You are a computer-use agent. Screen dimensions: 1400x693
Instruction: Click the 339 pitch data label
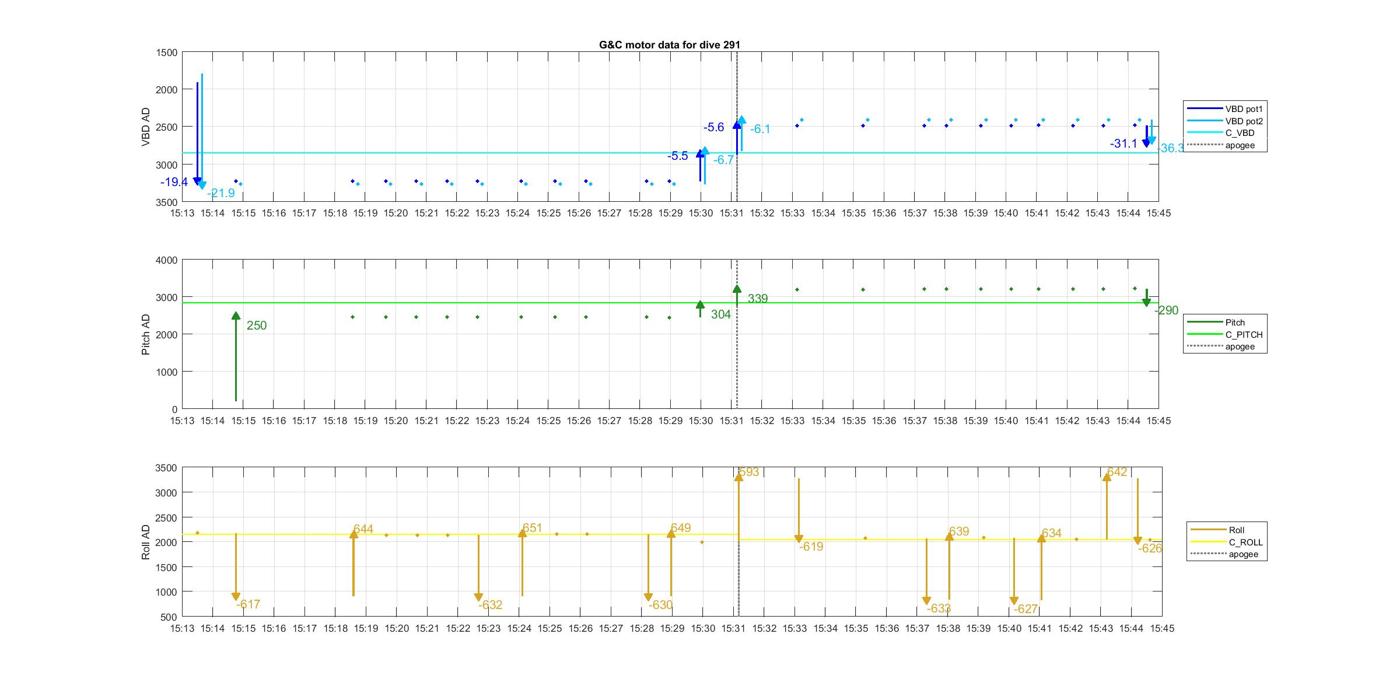tap(758, 299)
